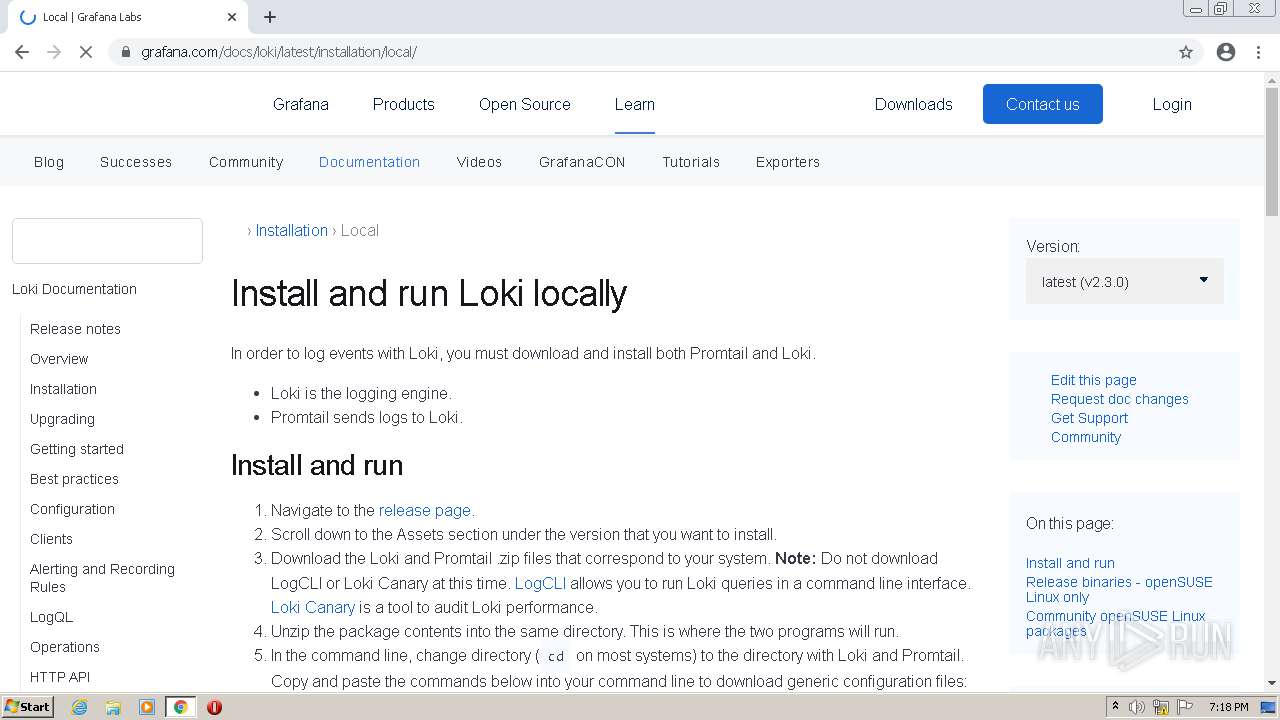Open the red Opera taskbar icon

pyautogui.click(x=214, y=707)
